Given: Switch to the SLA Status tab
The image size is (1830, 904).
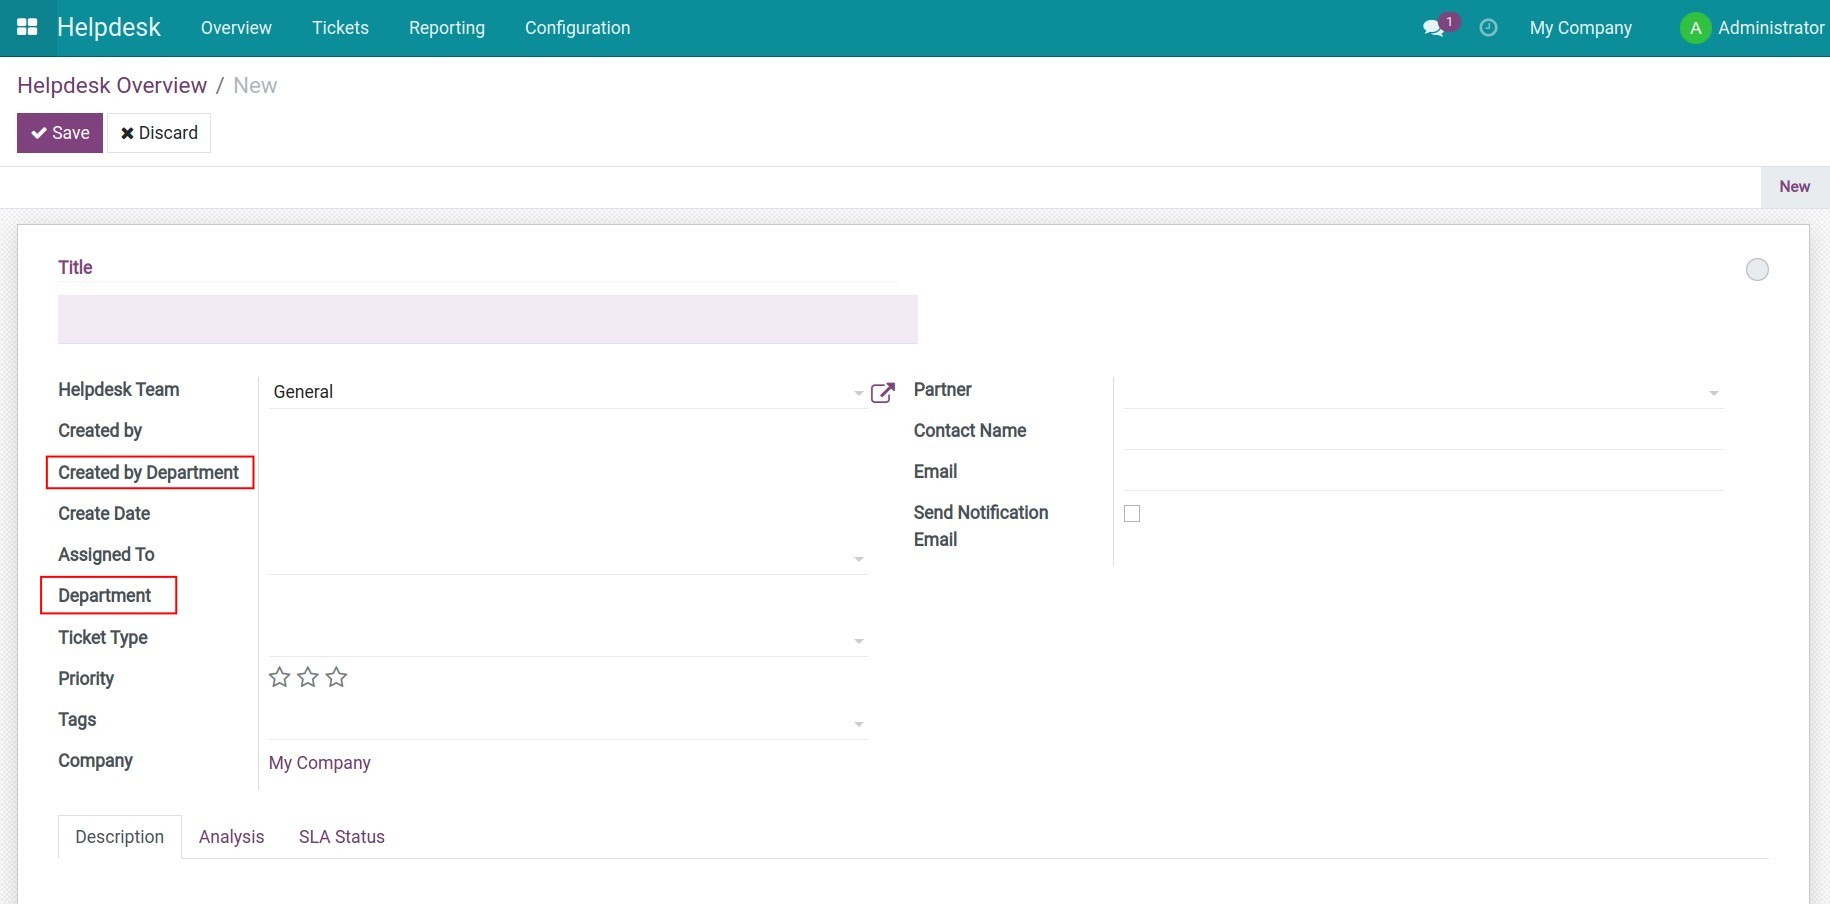Looking at the screenshot, I should (x=341, y=837).
